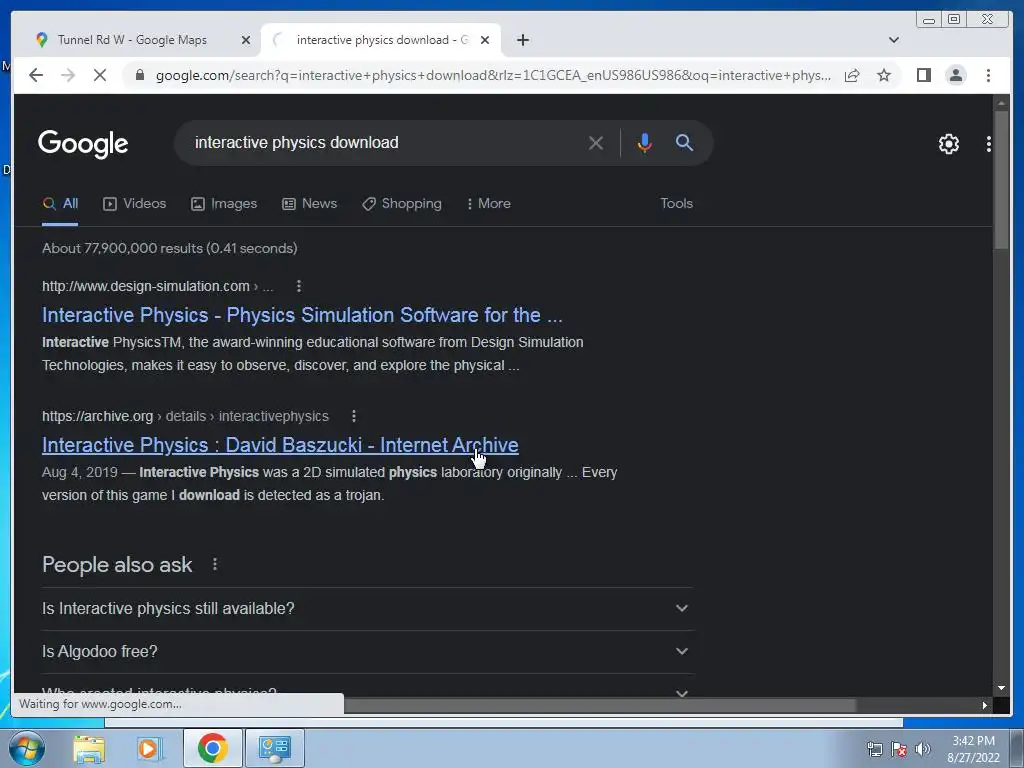Click the archive.org breadcrumb URL
This screenshot has height=768, width=1024.
[185, 416]
